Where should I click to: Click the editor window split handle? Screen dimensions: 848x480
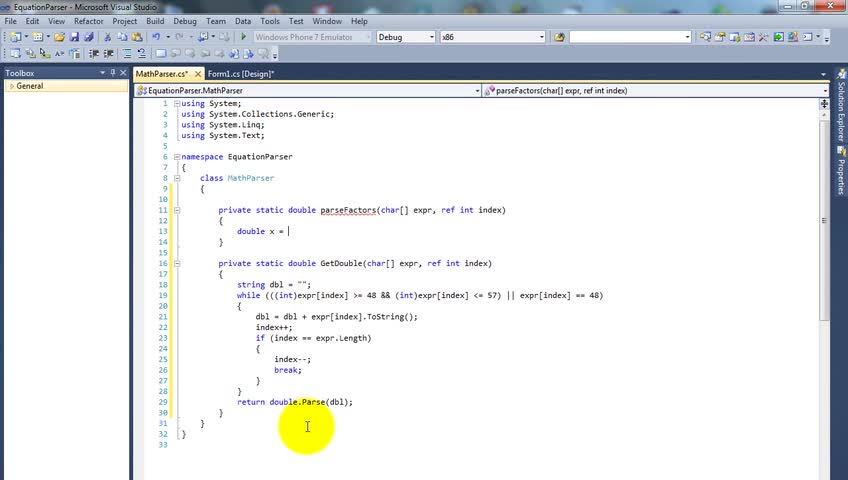click(824, 103)
